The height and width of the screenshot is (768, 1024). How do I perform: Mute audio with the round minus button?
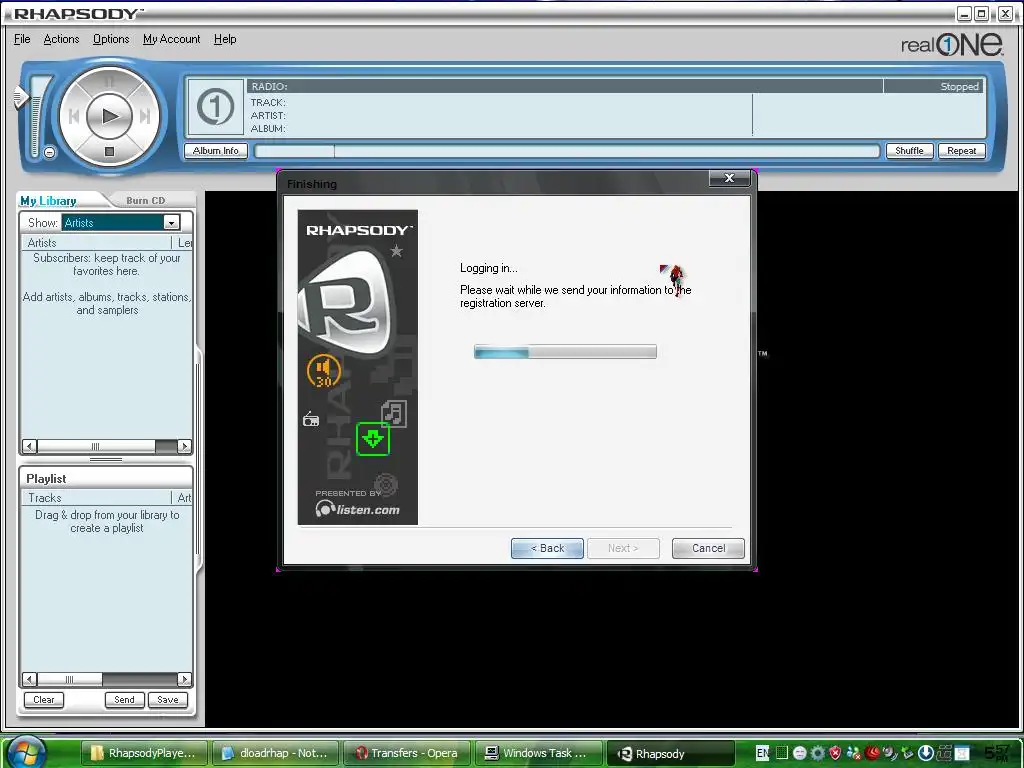50,153
